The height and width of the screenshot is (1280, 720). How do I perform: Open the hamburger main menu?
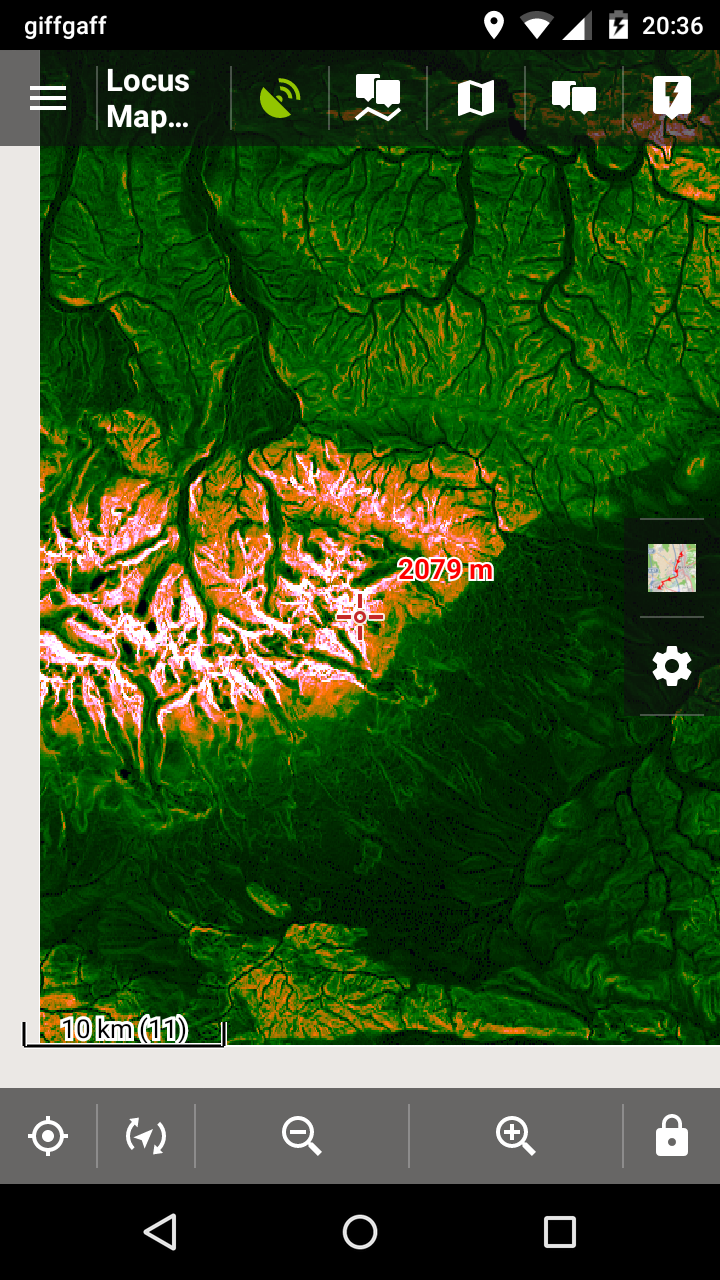pos(48,98)
